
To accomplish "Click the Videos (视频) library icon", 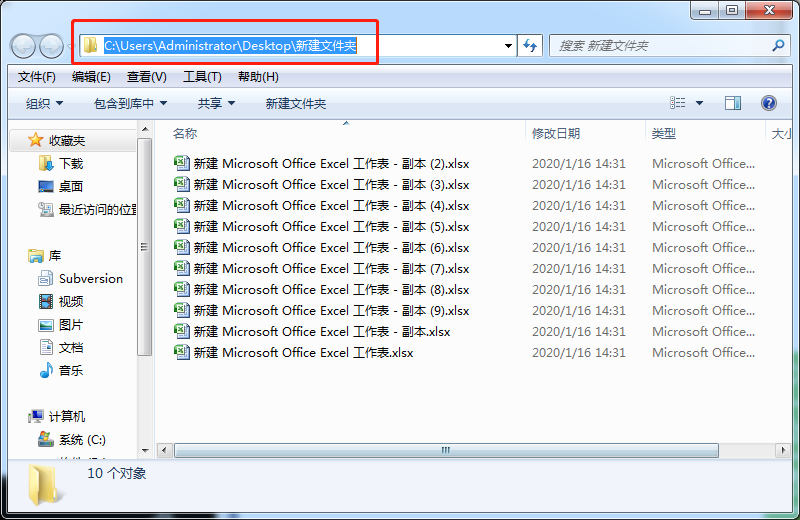I will (x=46, y=302).
